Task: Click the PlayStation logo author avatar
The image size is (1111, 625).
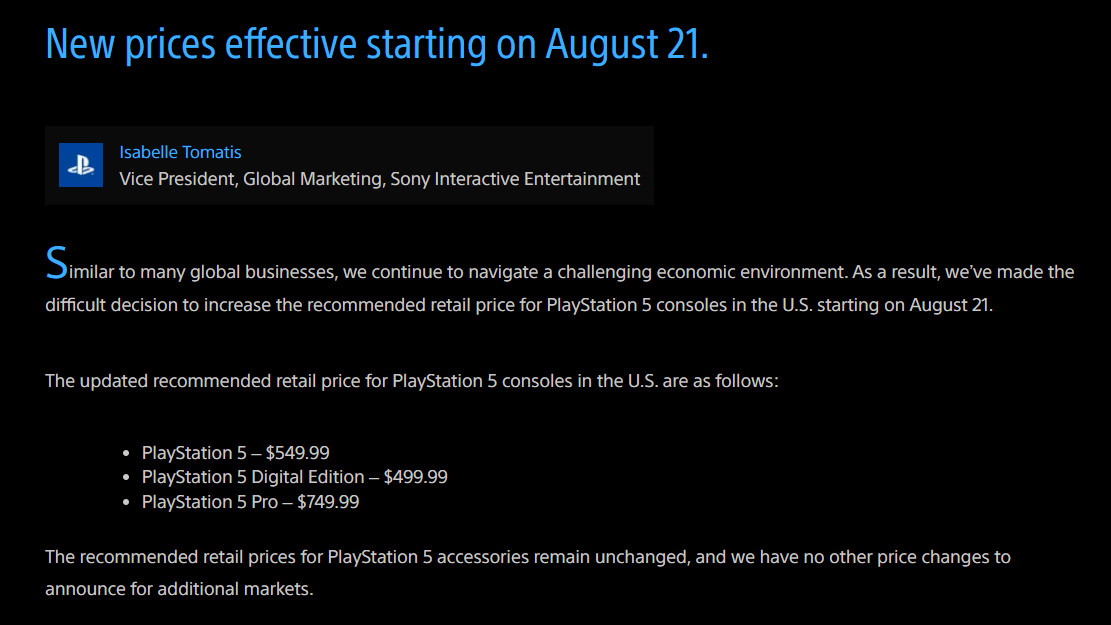Action: coord(81,165)
